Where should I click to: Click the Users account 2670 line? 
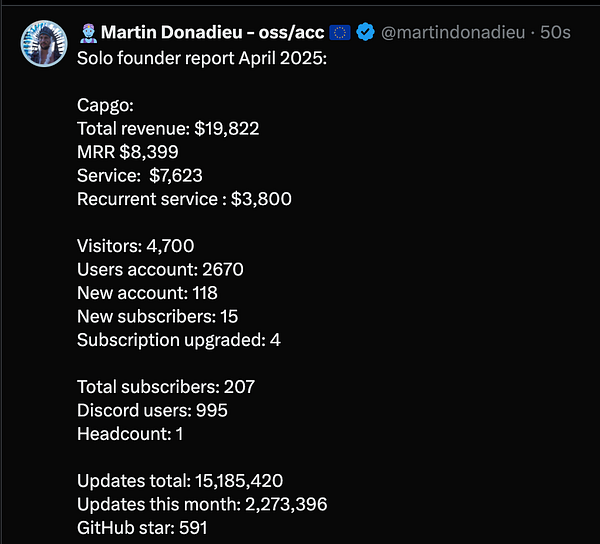(160, 269)
